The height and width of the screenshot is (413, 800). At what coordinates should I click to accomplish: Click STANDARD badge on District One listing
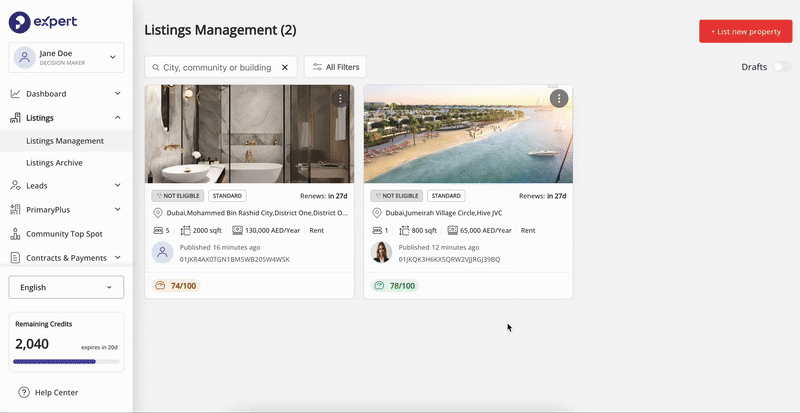coord(227,196)
